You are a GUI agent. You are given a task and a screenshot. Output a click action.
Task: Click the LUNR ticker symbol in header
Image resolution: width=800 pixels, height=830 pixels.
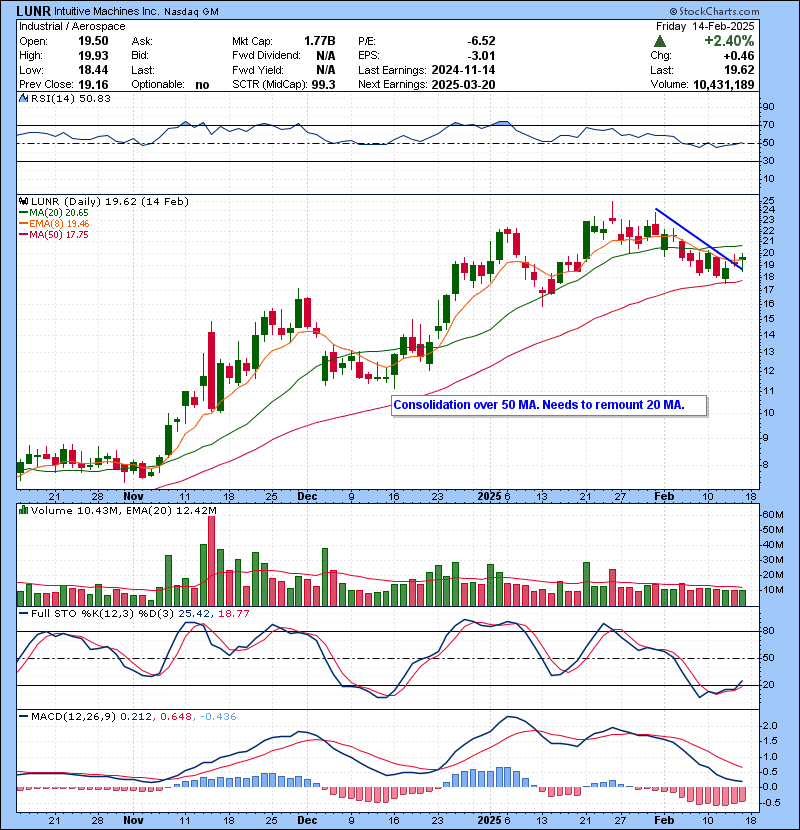(33, 11)
